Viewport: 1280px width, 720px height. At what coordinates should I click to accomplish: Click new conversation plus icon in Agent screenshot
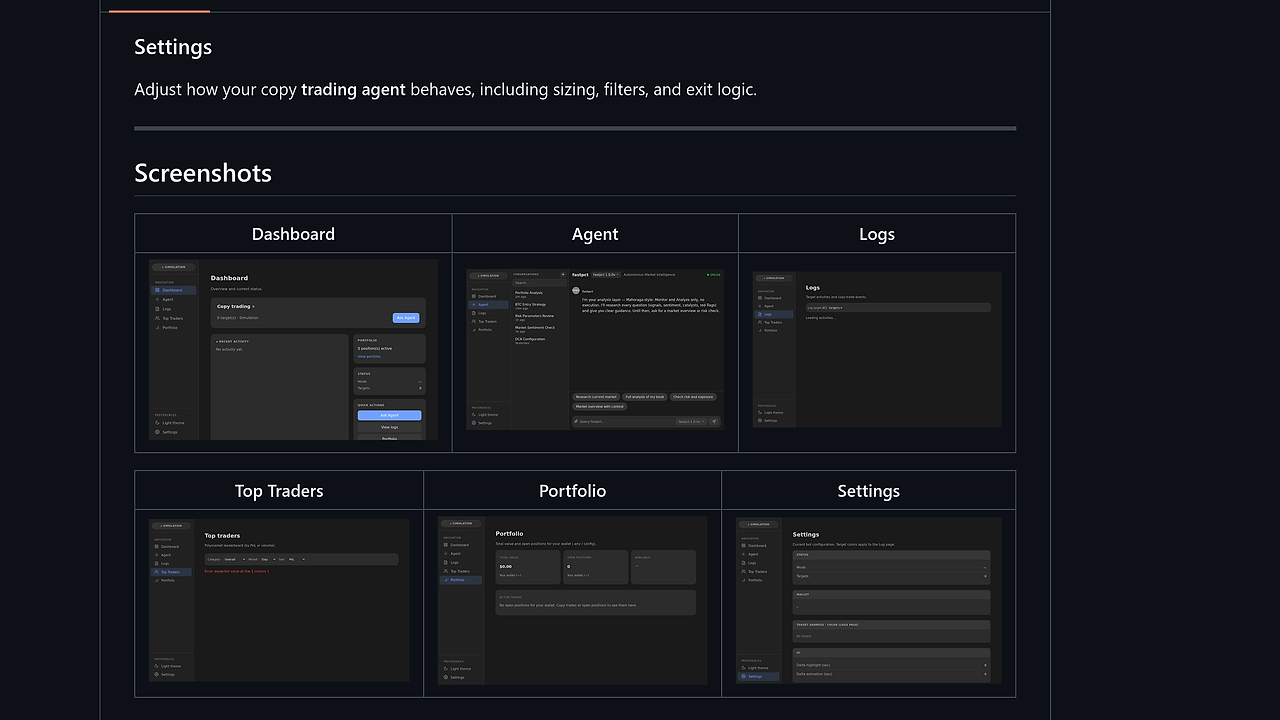tap(563, 274)
